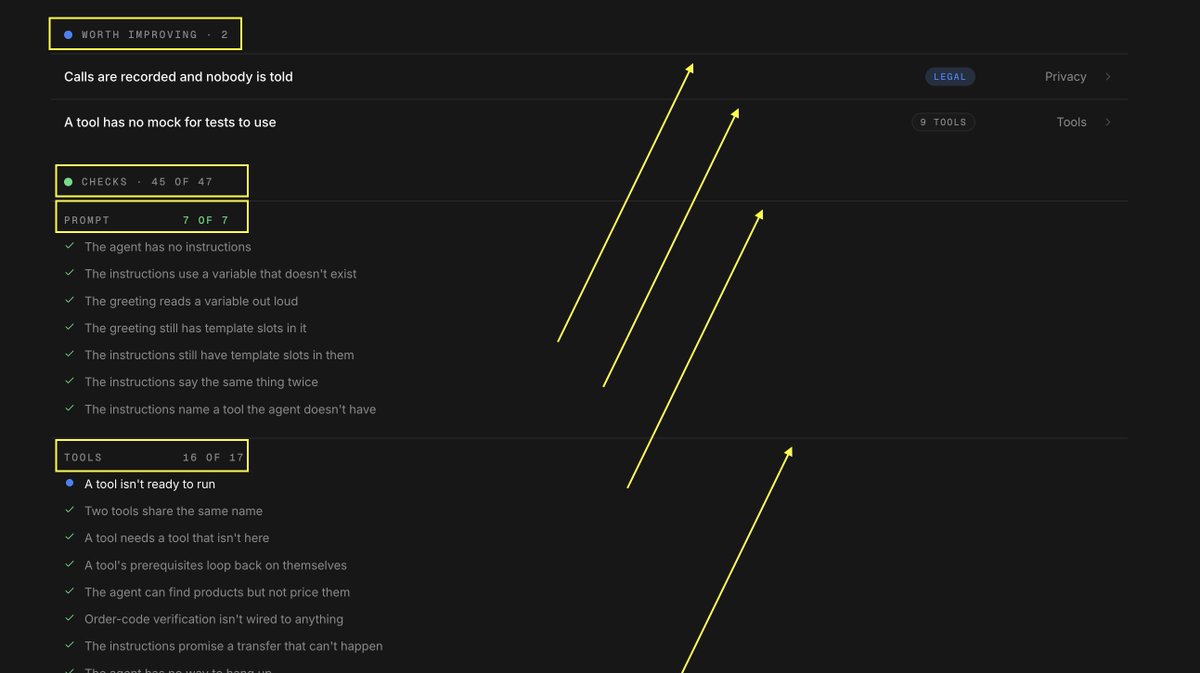Click checkmark for 'Two tools share the same name'
This screenshot has width=1200, height=673.
tap(69, 510)
